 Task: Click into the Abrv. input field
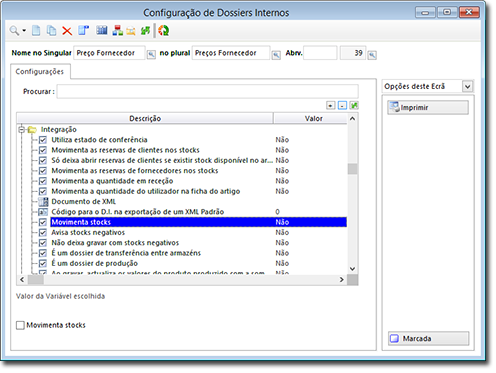(320, 53)
